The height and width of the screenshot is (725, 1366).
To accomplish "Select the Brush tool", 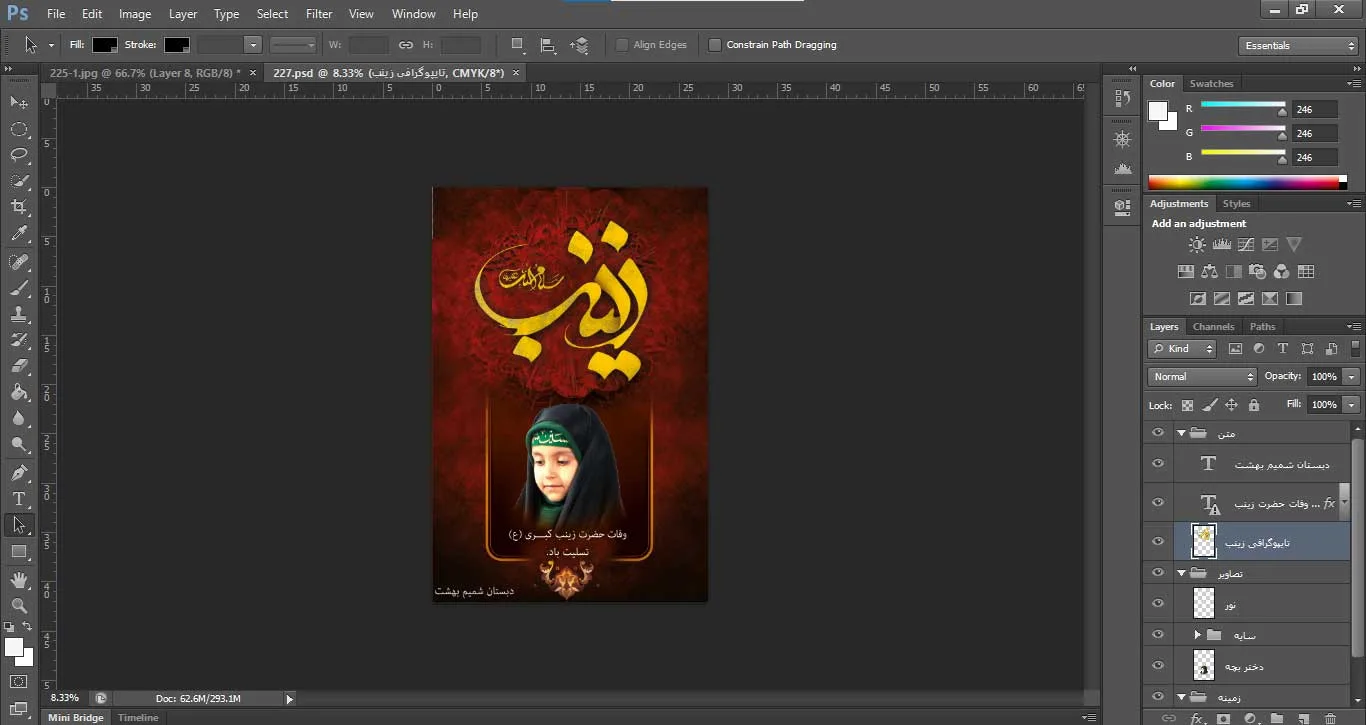I will click(19, 288).
